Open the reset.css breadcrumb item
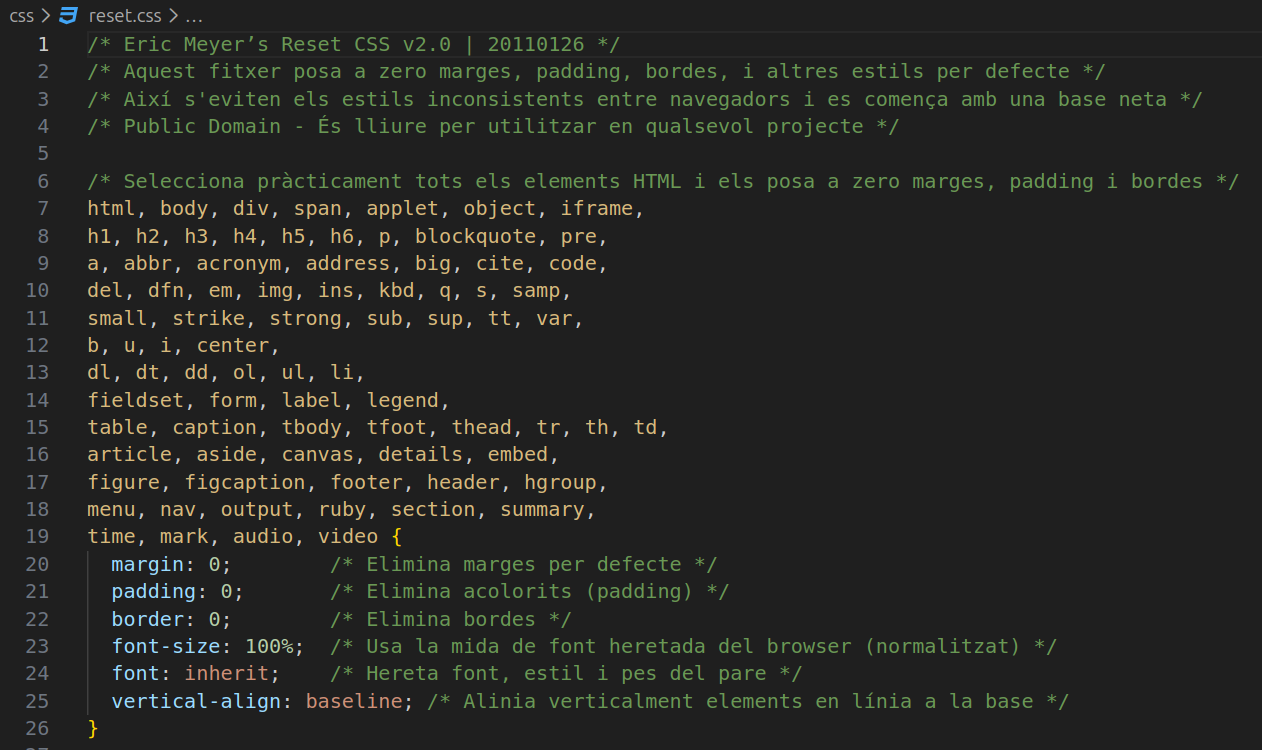Image resolution: width=1262 pixels, height=750 pixels. coord(126,16)
